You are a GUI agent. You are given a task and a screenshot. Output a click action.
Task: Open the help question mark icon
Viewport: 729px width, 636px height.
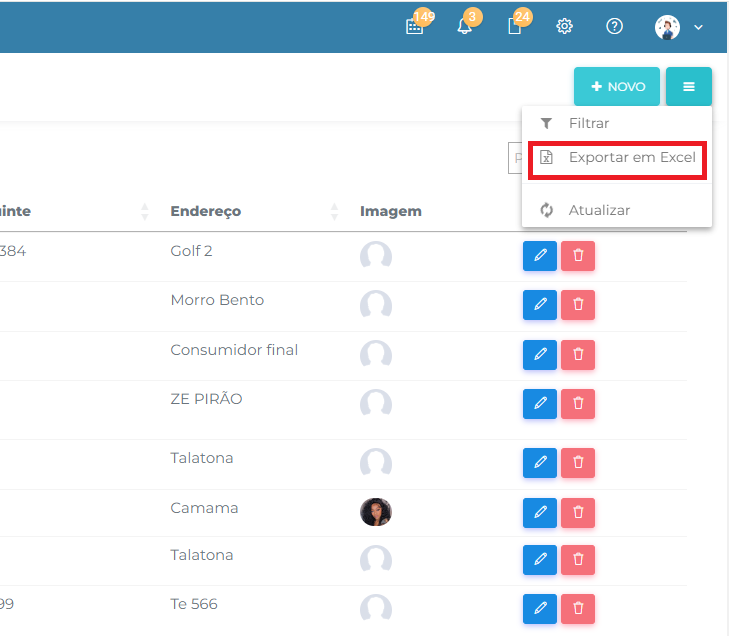click(x=615, y=27)
